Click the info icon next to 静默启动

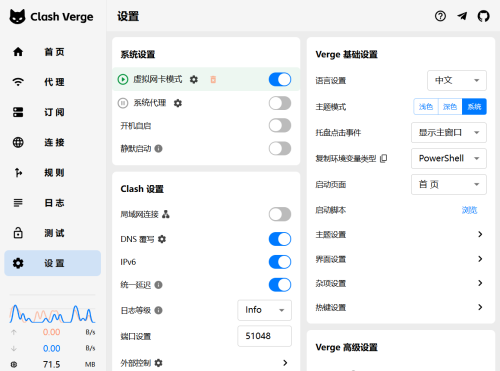159,148
